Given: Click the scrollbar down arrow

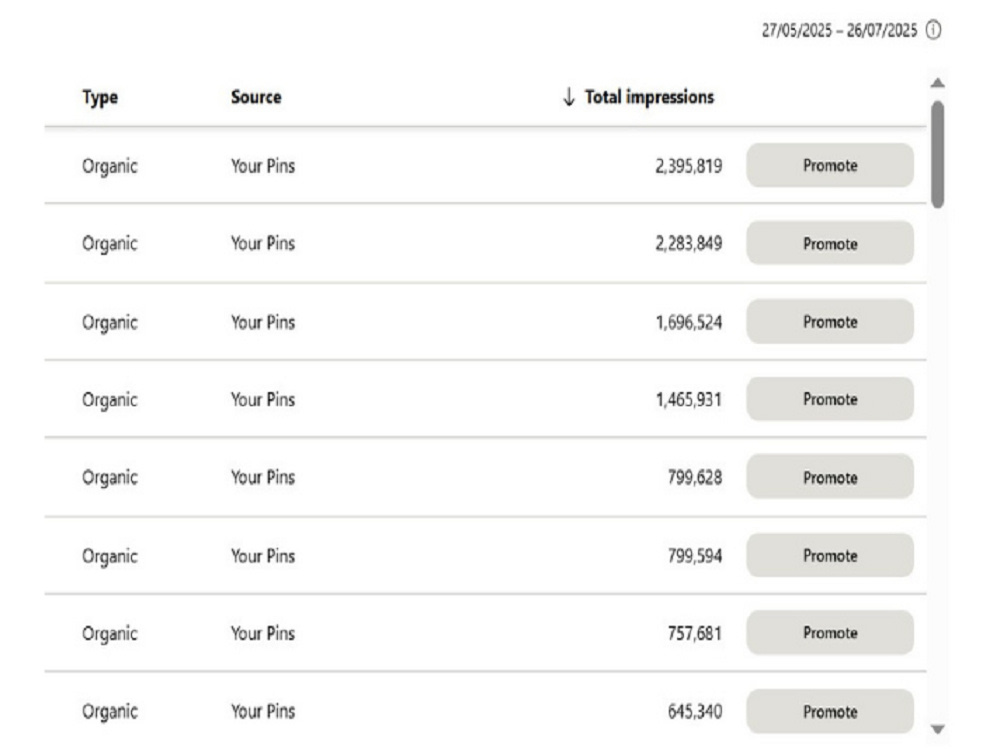Looking at the screenshot, I should point(938,729).
